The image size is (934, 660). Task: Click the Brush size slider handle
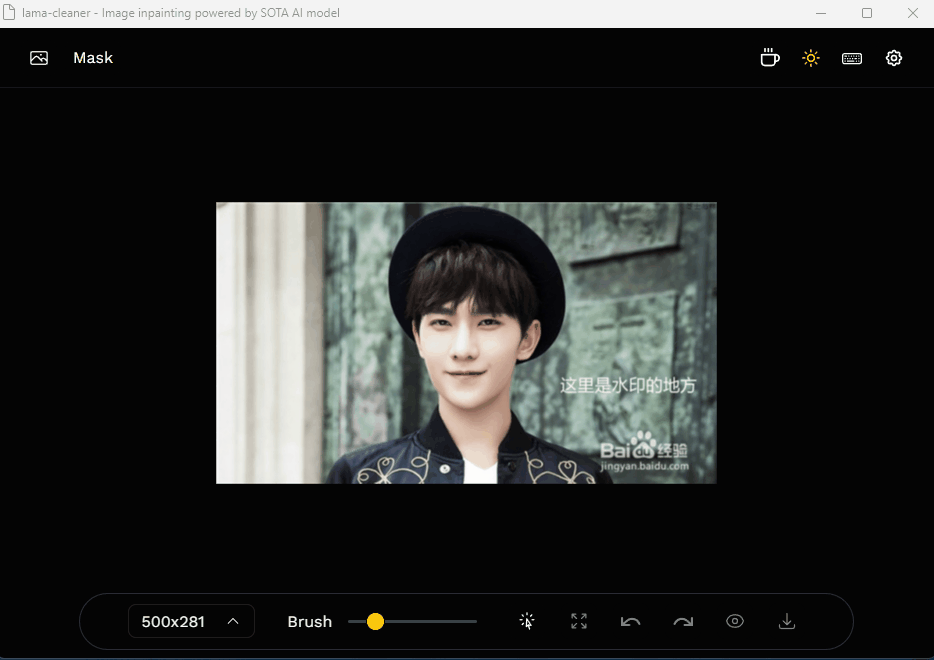375,621
